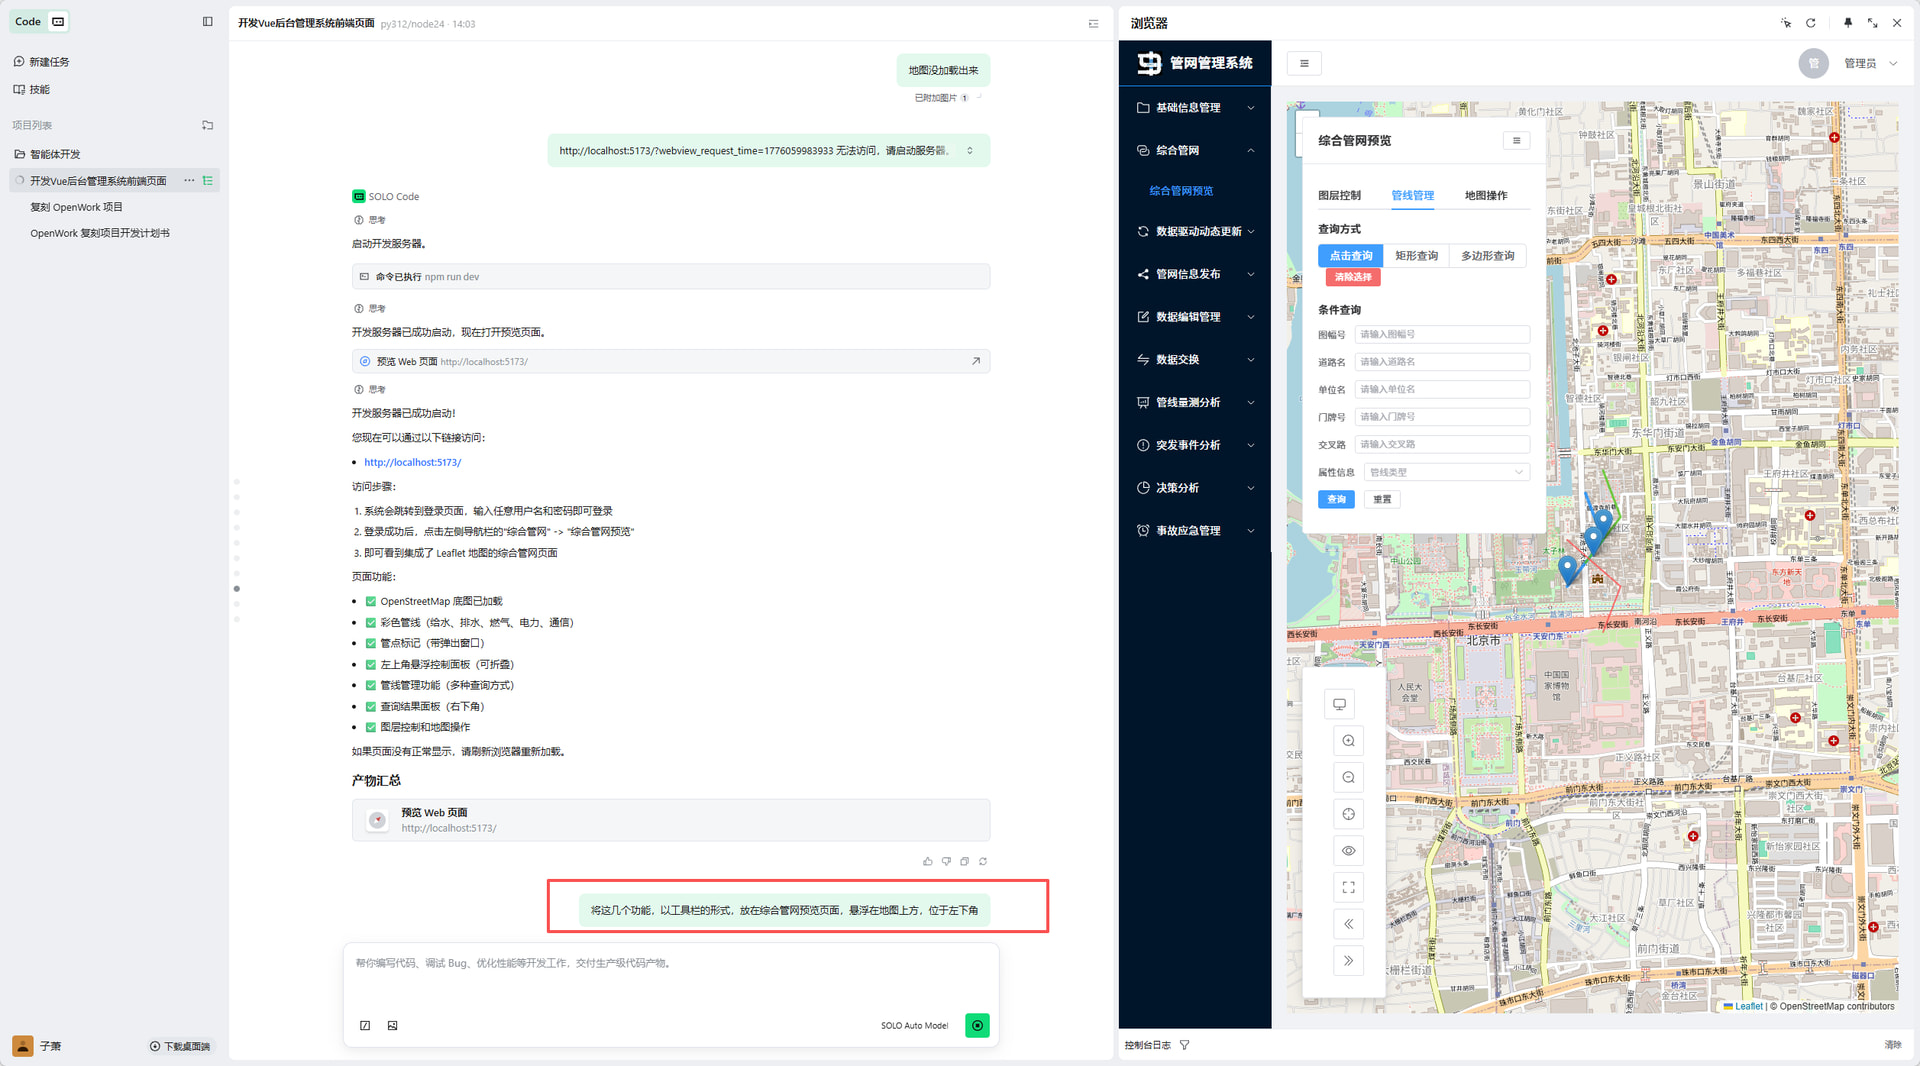Viewport: 1920px width, 1066px height.
Task: Click the monitor icon in map toolbar
Action: tap(1339, 704)
